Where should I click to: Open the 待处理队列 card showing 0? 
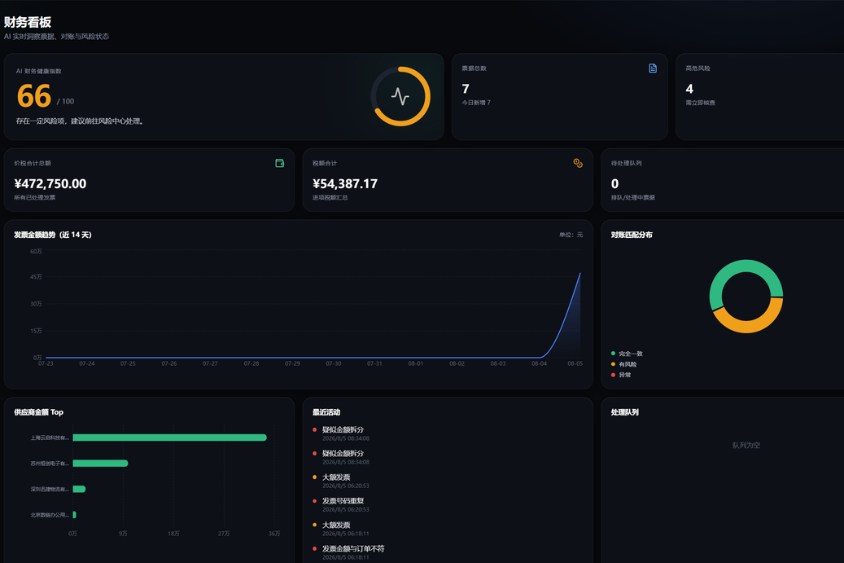tap(722, 180)
